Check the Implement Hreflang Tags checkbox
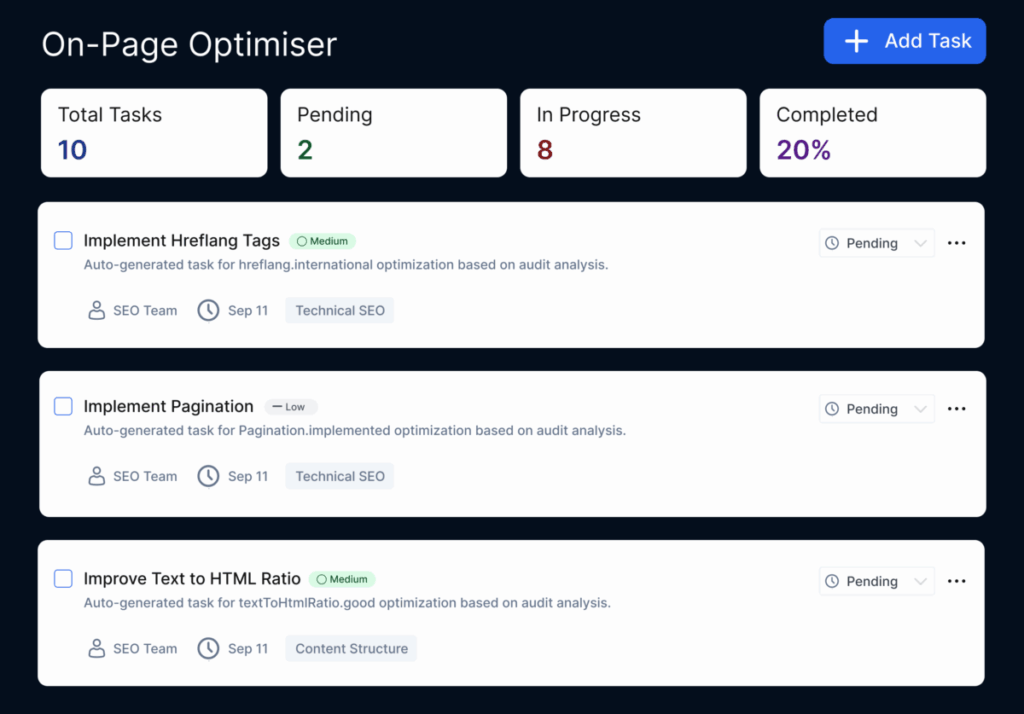Viewport: 1024px width, 714px height. [63, 241]
